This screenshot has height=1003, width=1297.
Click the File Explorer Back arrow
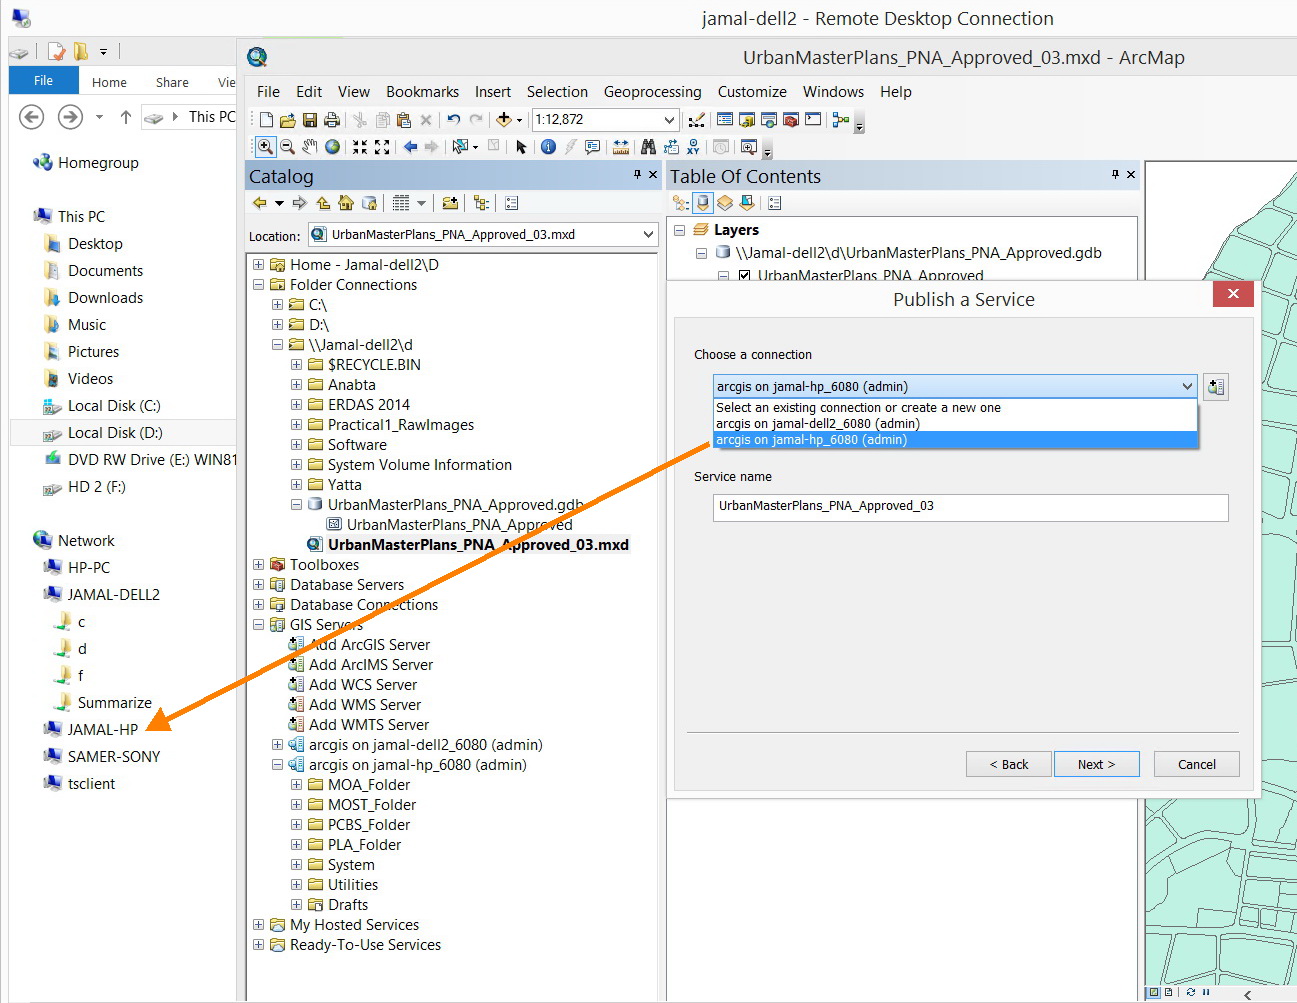(x=32, y=117)
